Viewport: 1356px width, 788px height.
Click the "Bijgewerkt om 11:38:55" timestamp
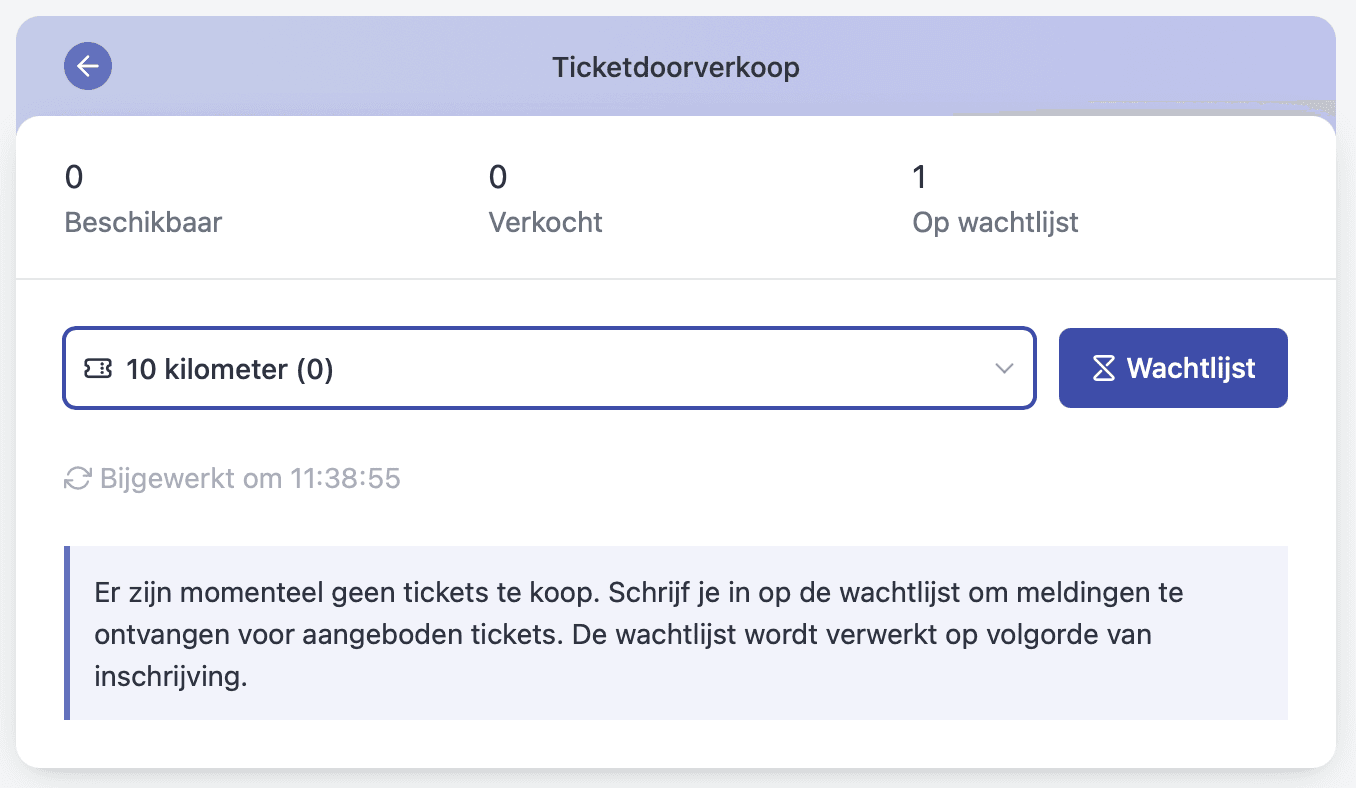point(250,478)
